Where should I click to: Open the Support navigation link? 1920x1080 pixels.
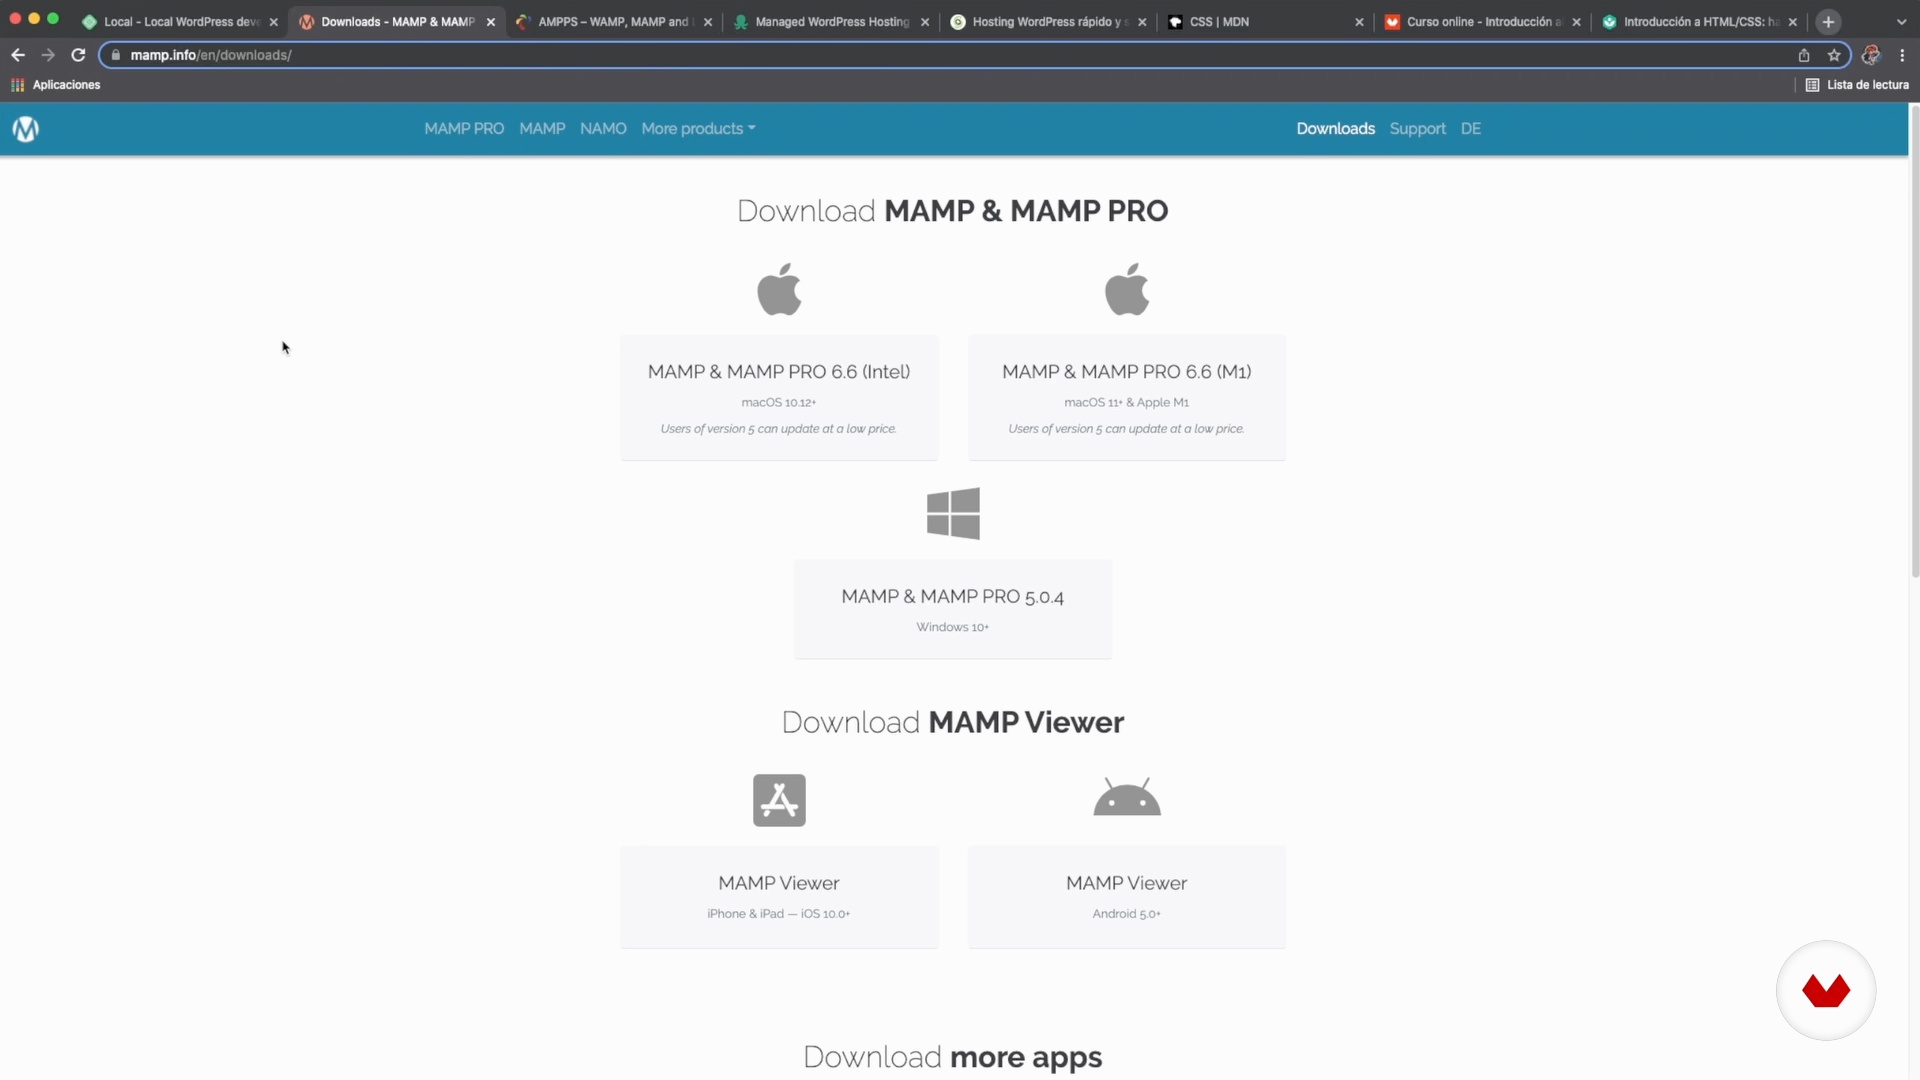click(x=1417, y=129)
